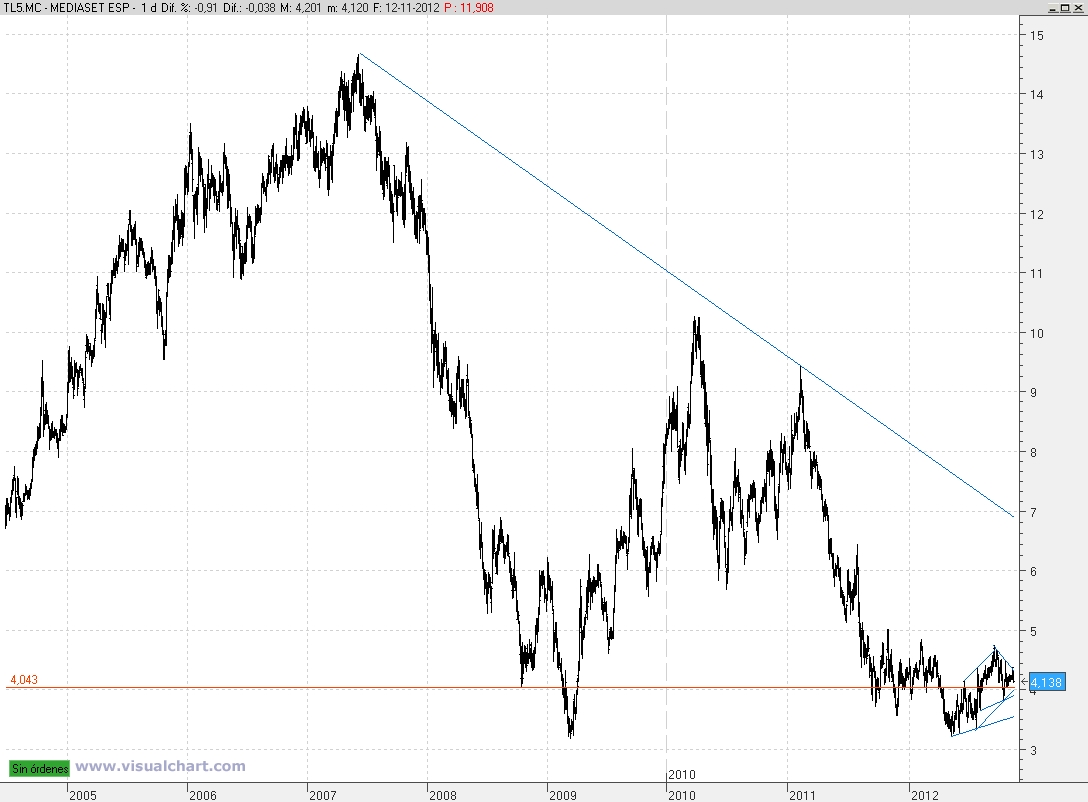The height and width of the screenshot is (802, 1088).
Task: Select the descending blue trendline at its end near 7
Action: tap(1010, 513)
